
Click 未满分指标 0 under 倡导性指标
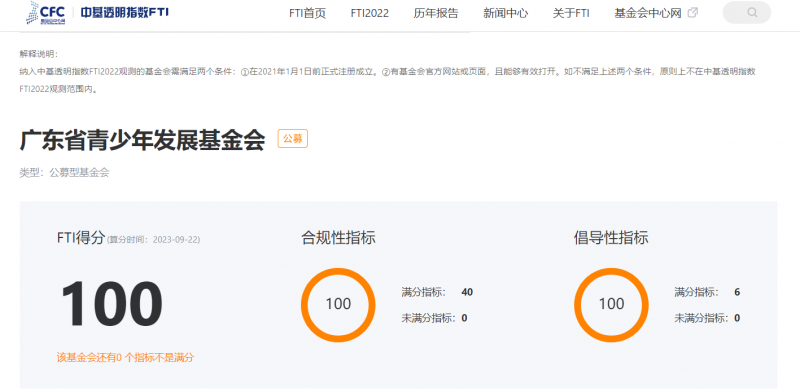707,318
